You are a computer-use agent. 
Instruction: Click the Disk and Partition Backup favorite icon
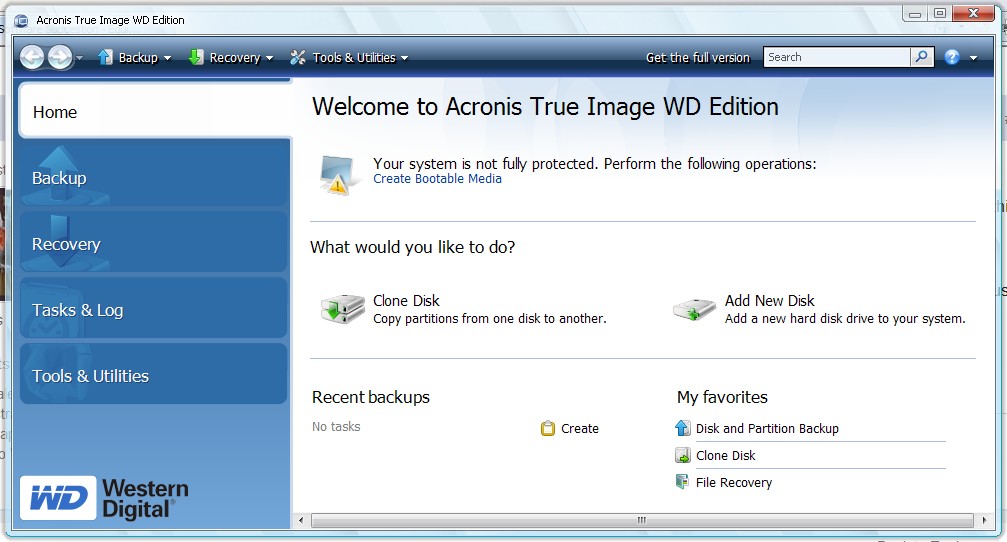pyautogui.click(x=682, y=428)
